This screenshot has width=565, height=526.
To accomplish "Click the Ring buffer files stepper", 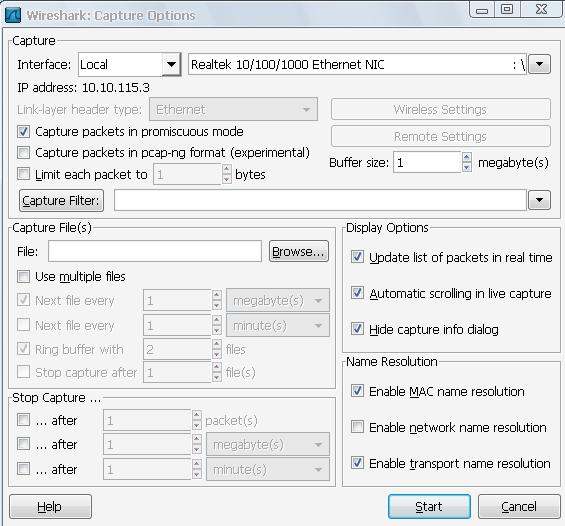I will tap(217, 349).
